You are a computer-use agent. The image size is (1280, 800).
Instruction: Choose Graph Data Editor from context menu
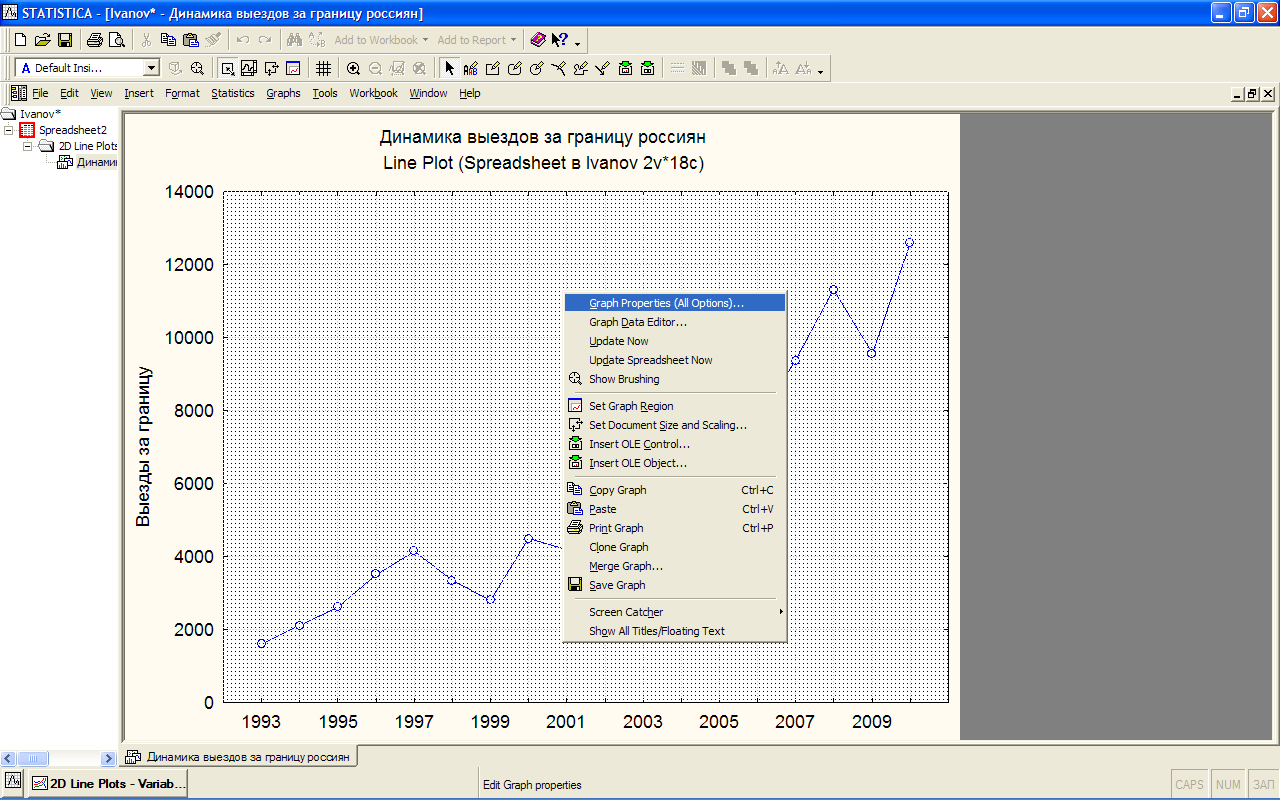pyautogui.click(x=638, y=322)
